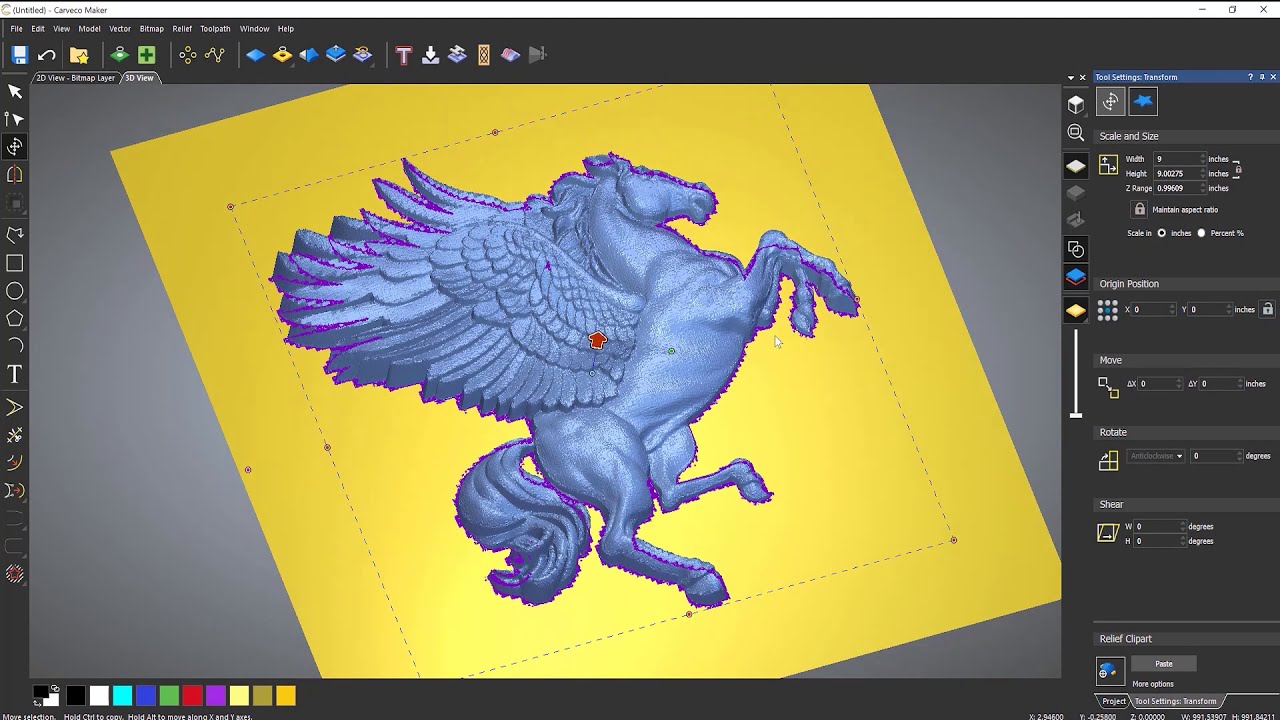Pick the purple color swatch

(215, 695)
